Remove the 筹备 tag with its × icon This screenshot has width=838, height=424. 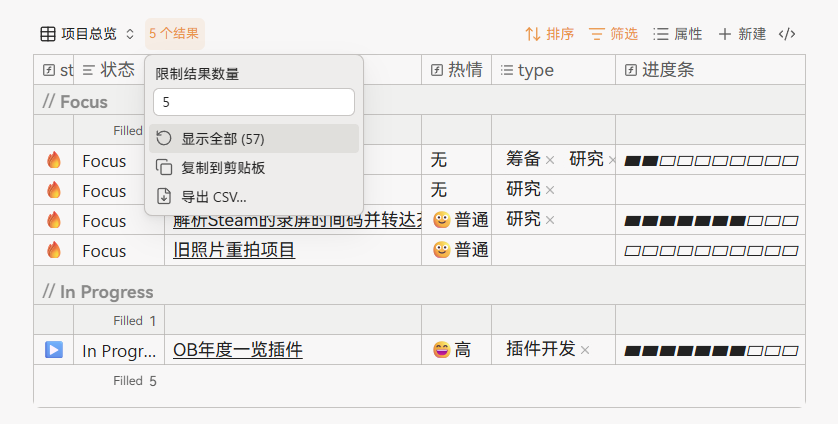549,160
